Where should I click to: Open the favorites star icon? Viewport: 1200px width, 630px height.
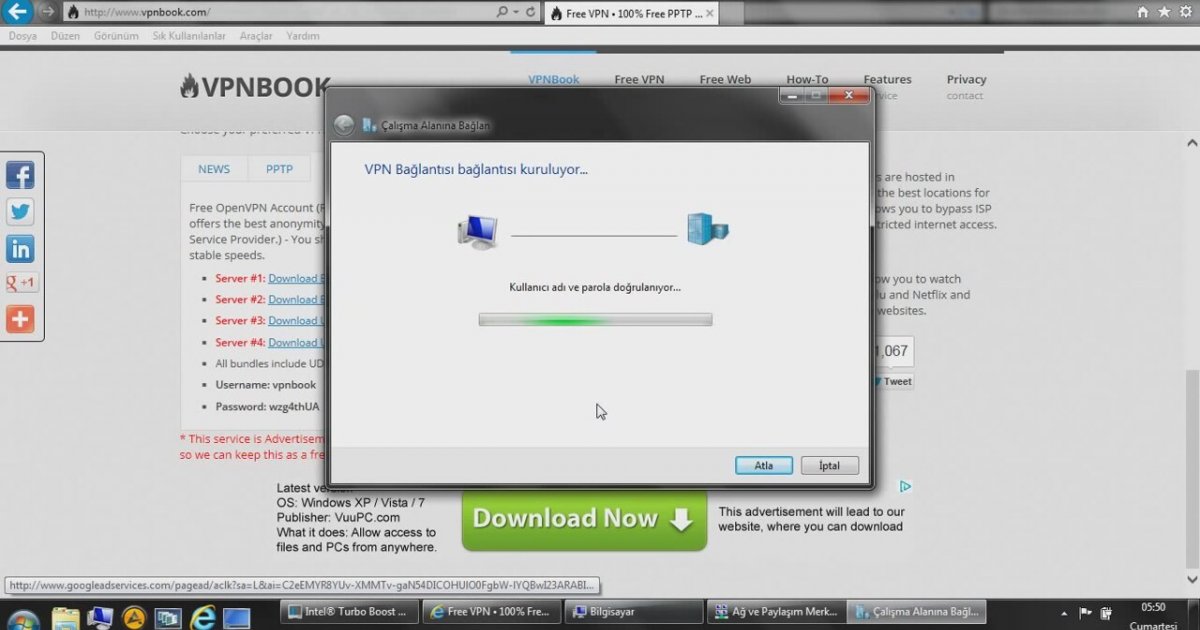point(1164,13)
